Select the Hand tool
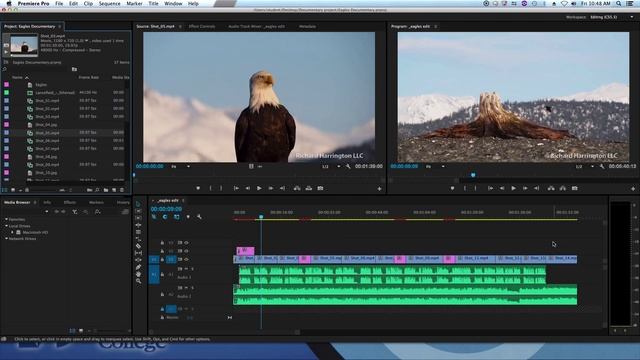The height and width of the screenshot is (360, 640). (x=138, y=274)
